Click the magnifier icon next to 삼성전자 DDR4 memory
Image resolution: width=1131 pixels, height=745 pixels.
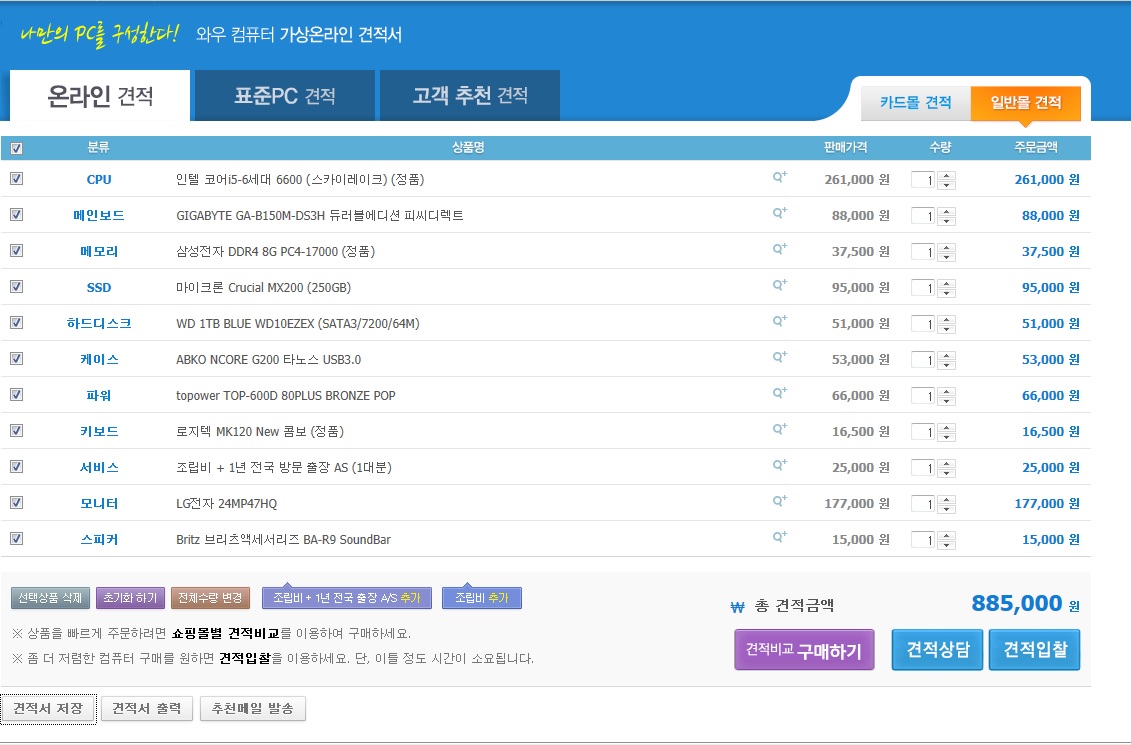(780, 250)
